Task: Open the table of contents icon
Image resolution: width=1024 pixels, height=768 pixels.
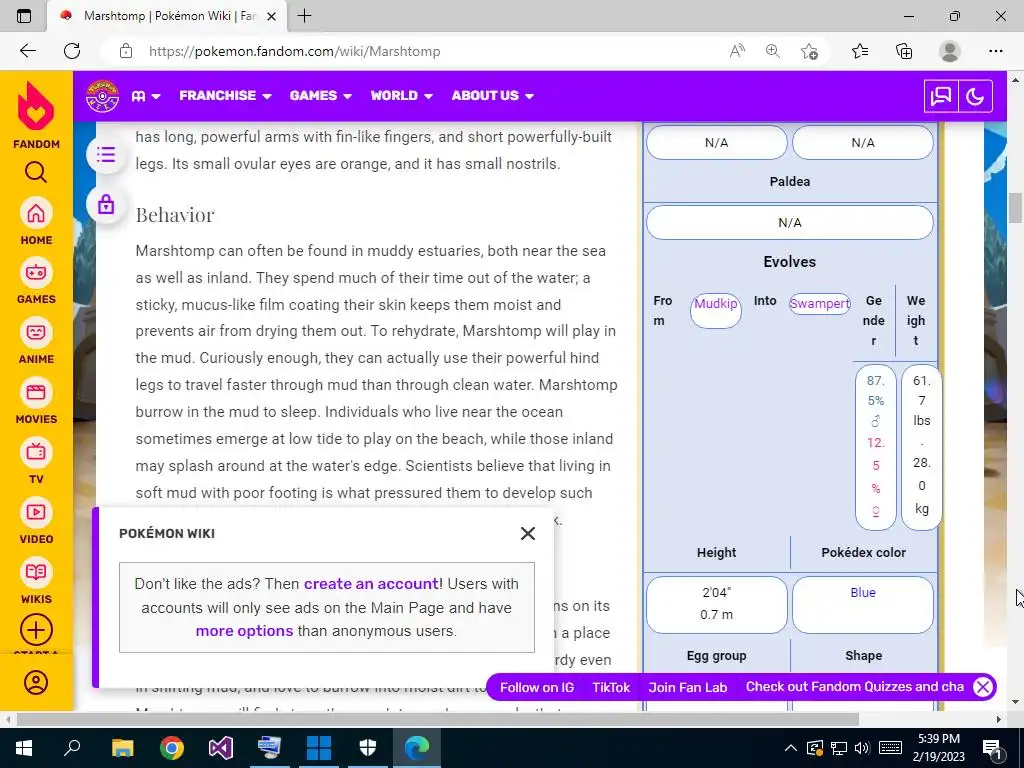Action: (x=106, y=155)
